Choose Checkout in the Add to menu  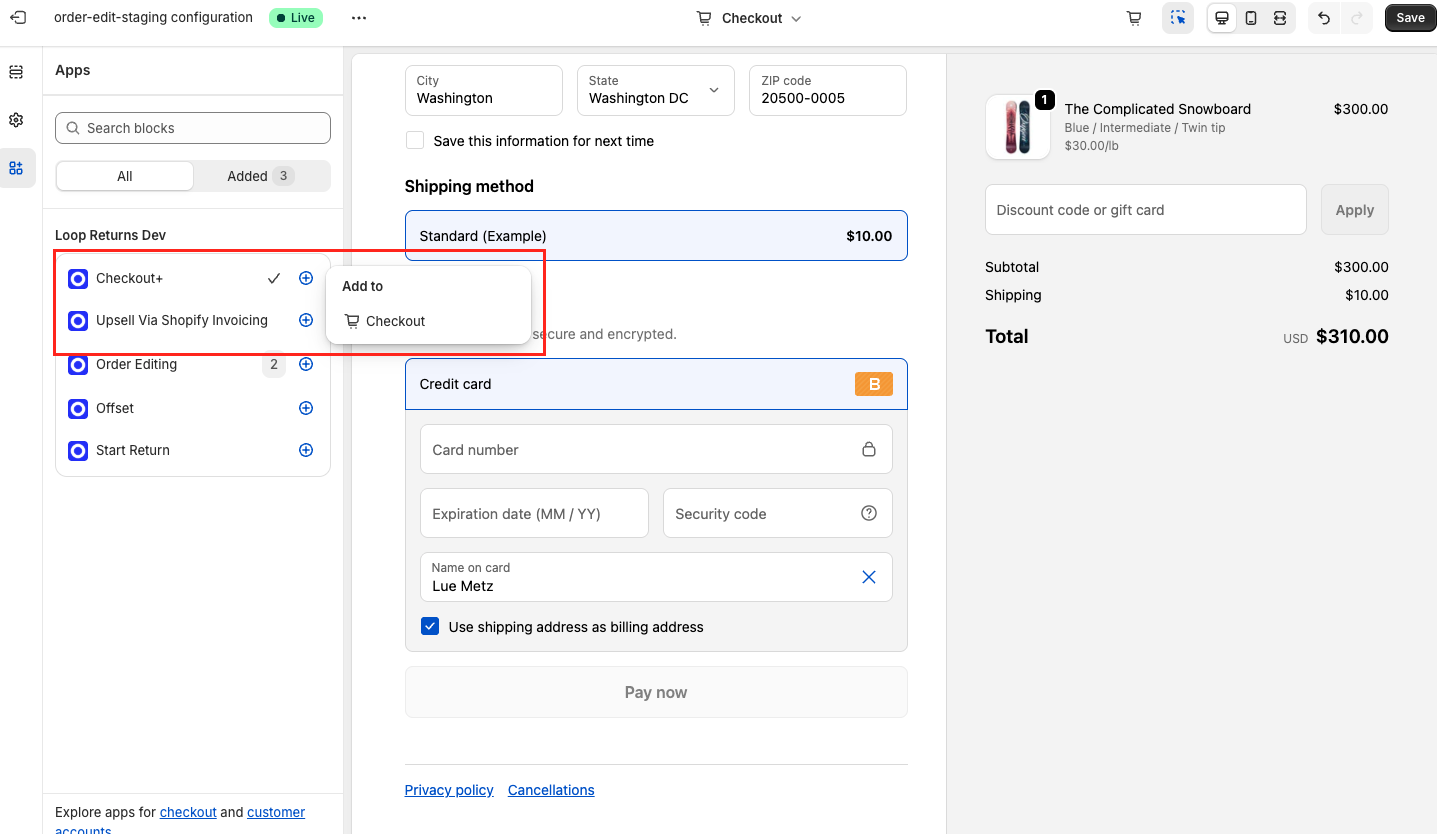click(395, 321)
